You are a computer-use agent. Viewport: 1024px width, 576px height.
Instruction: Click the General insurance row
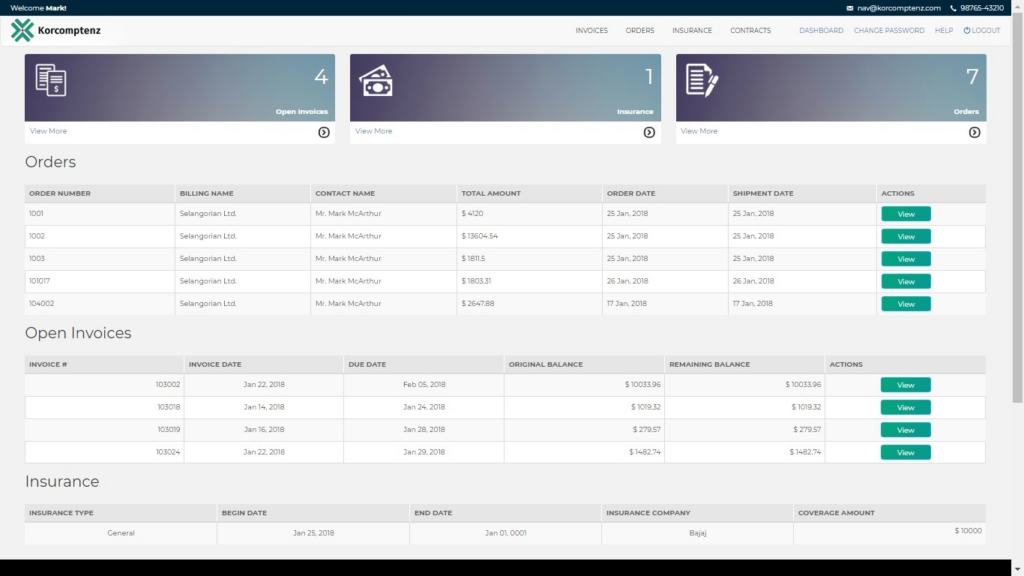[120, 532]
